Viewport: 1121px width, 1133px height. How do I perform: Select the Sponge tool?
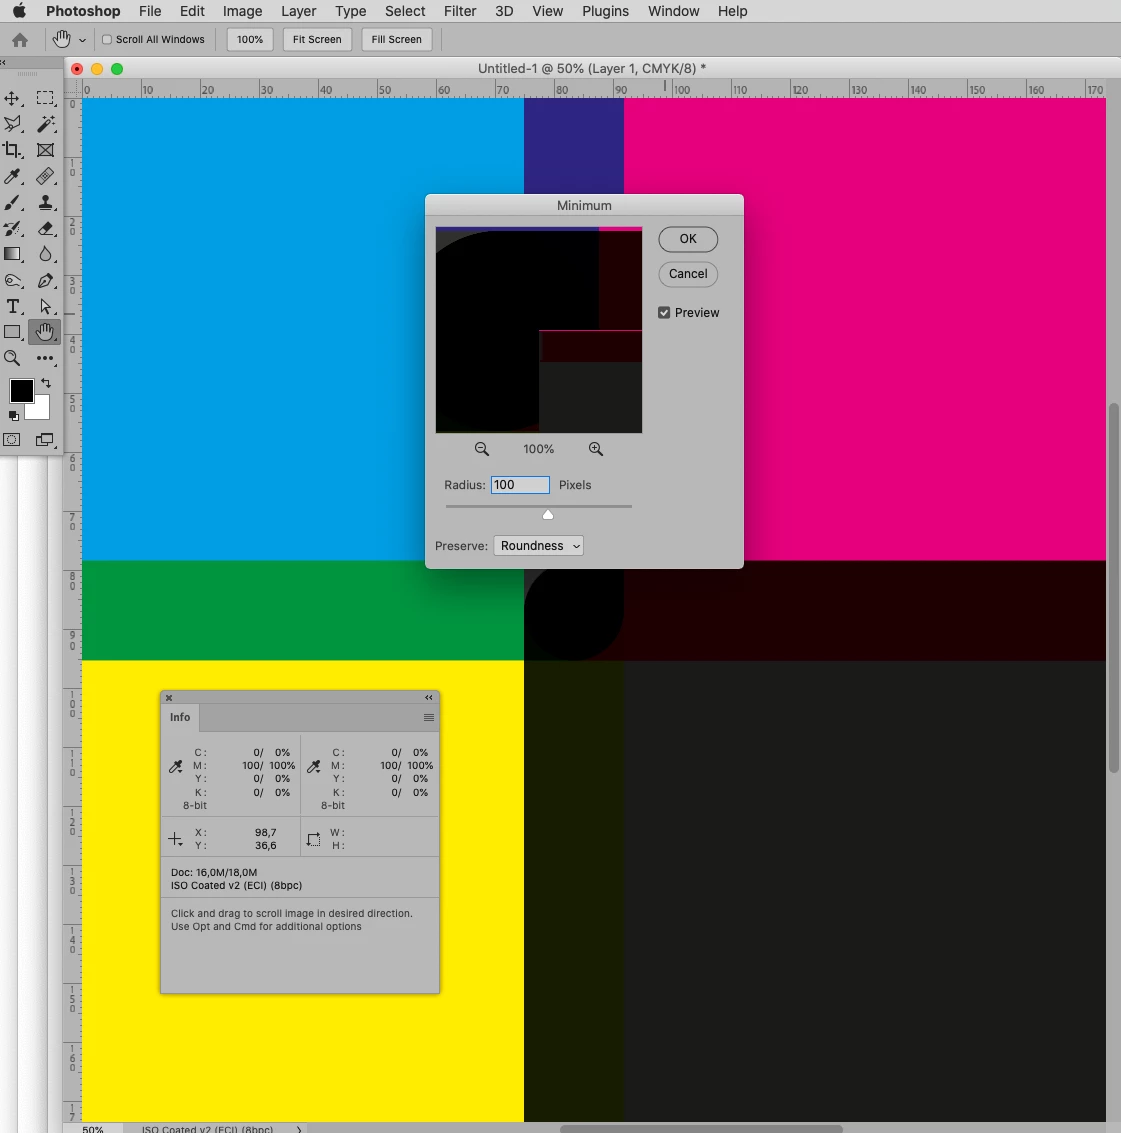pyautogui.click(x=12, y=280)
